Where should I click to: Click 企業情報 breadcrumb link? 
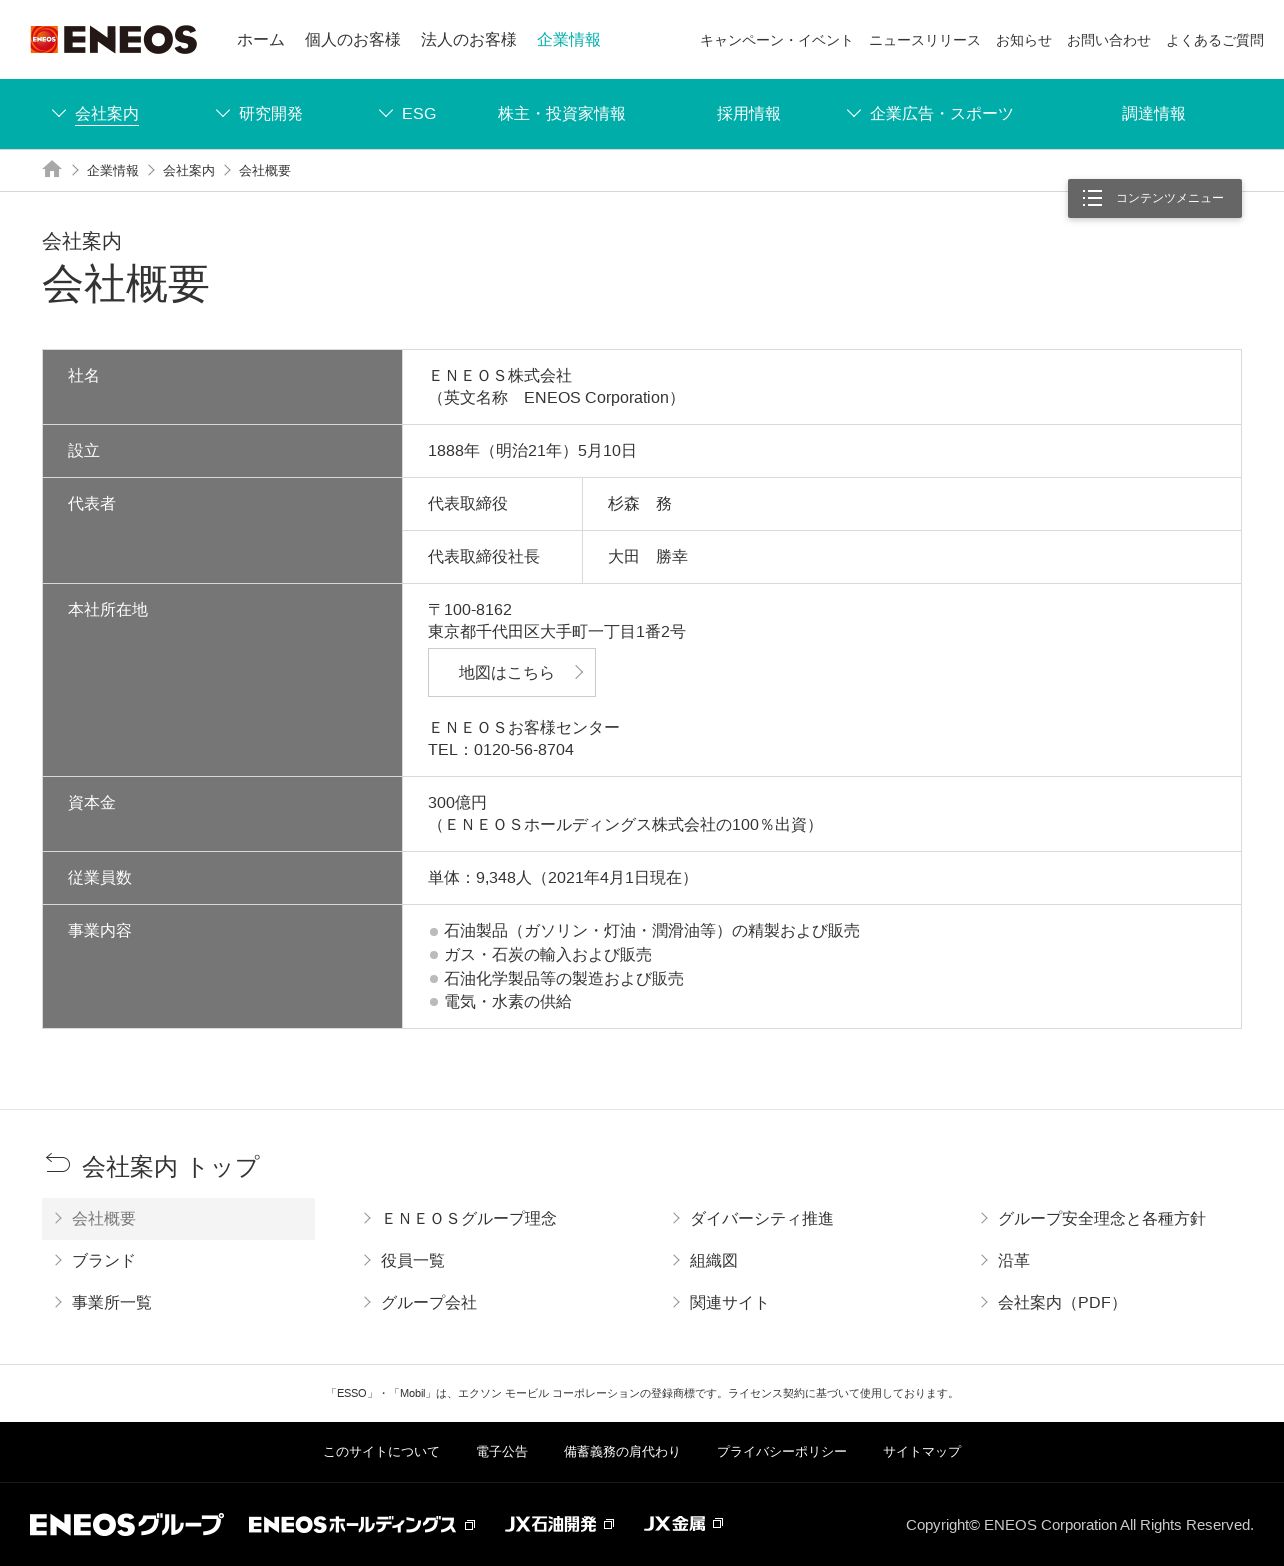[x=113, y=171]
